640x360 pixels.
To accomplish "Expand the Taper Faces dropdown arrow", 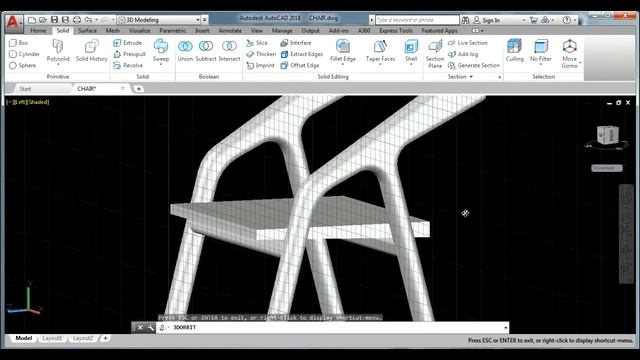I will [x=380, y=64].
